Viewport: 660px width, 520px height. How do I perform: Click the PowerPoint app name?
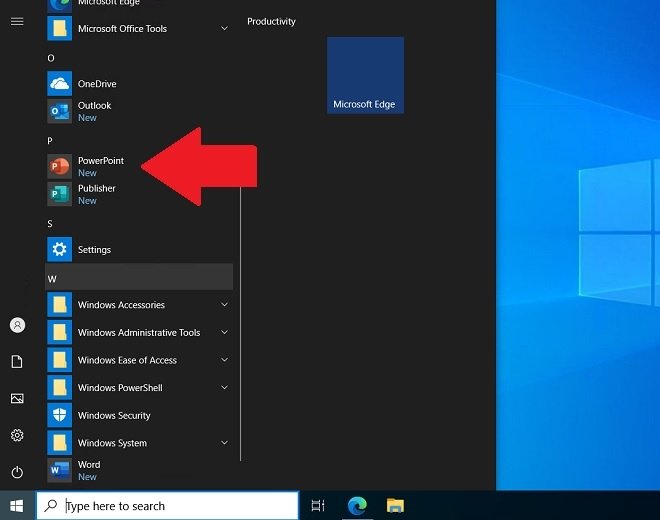click(101, 160)
